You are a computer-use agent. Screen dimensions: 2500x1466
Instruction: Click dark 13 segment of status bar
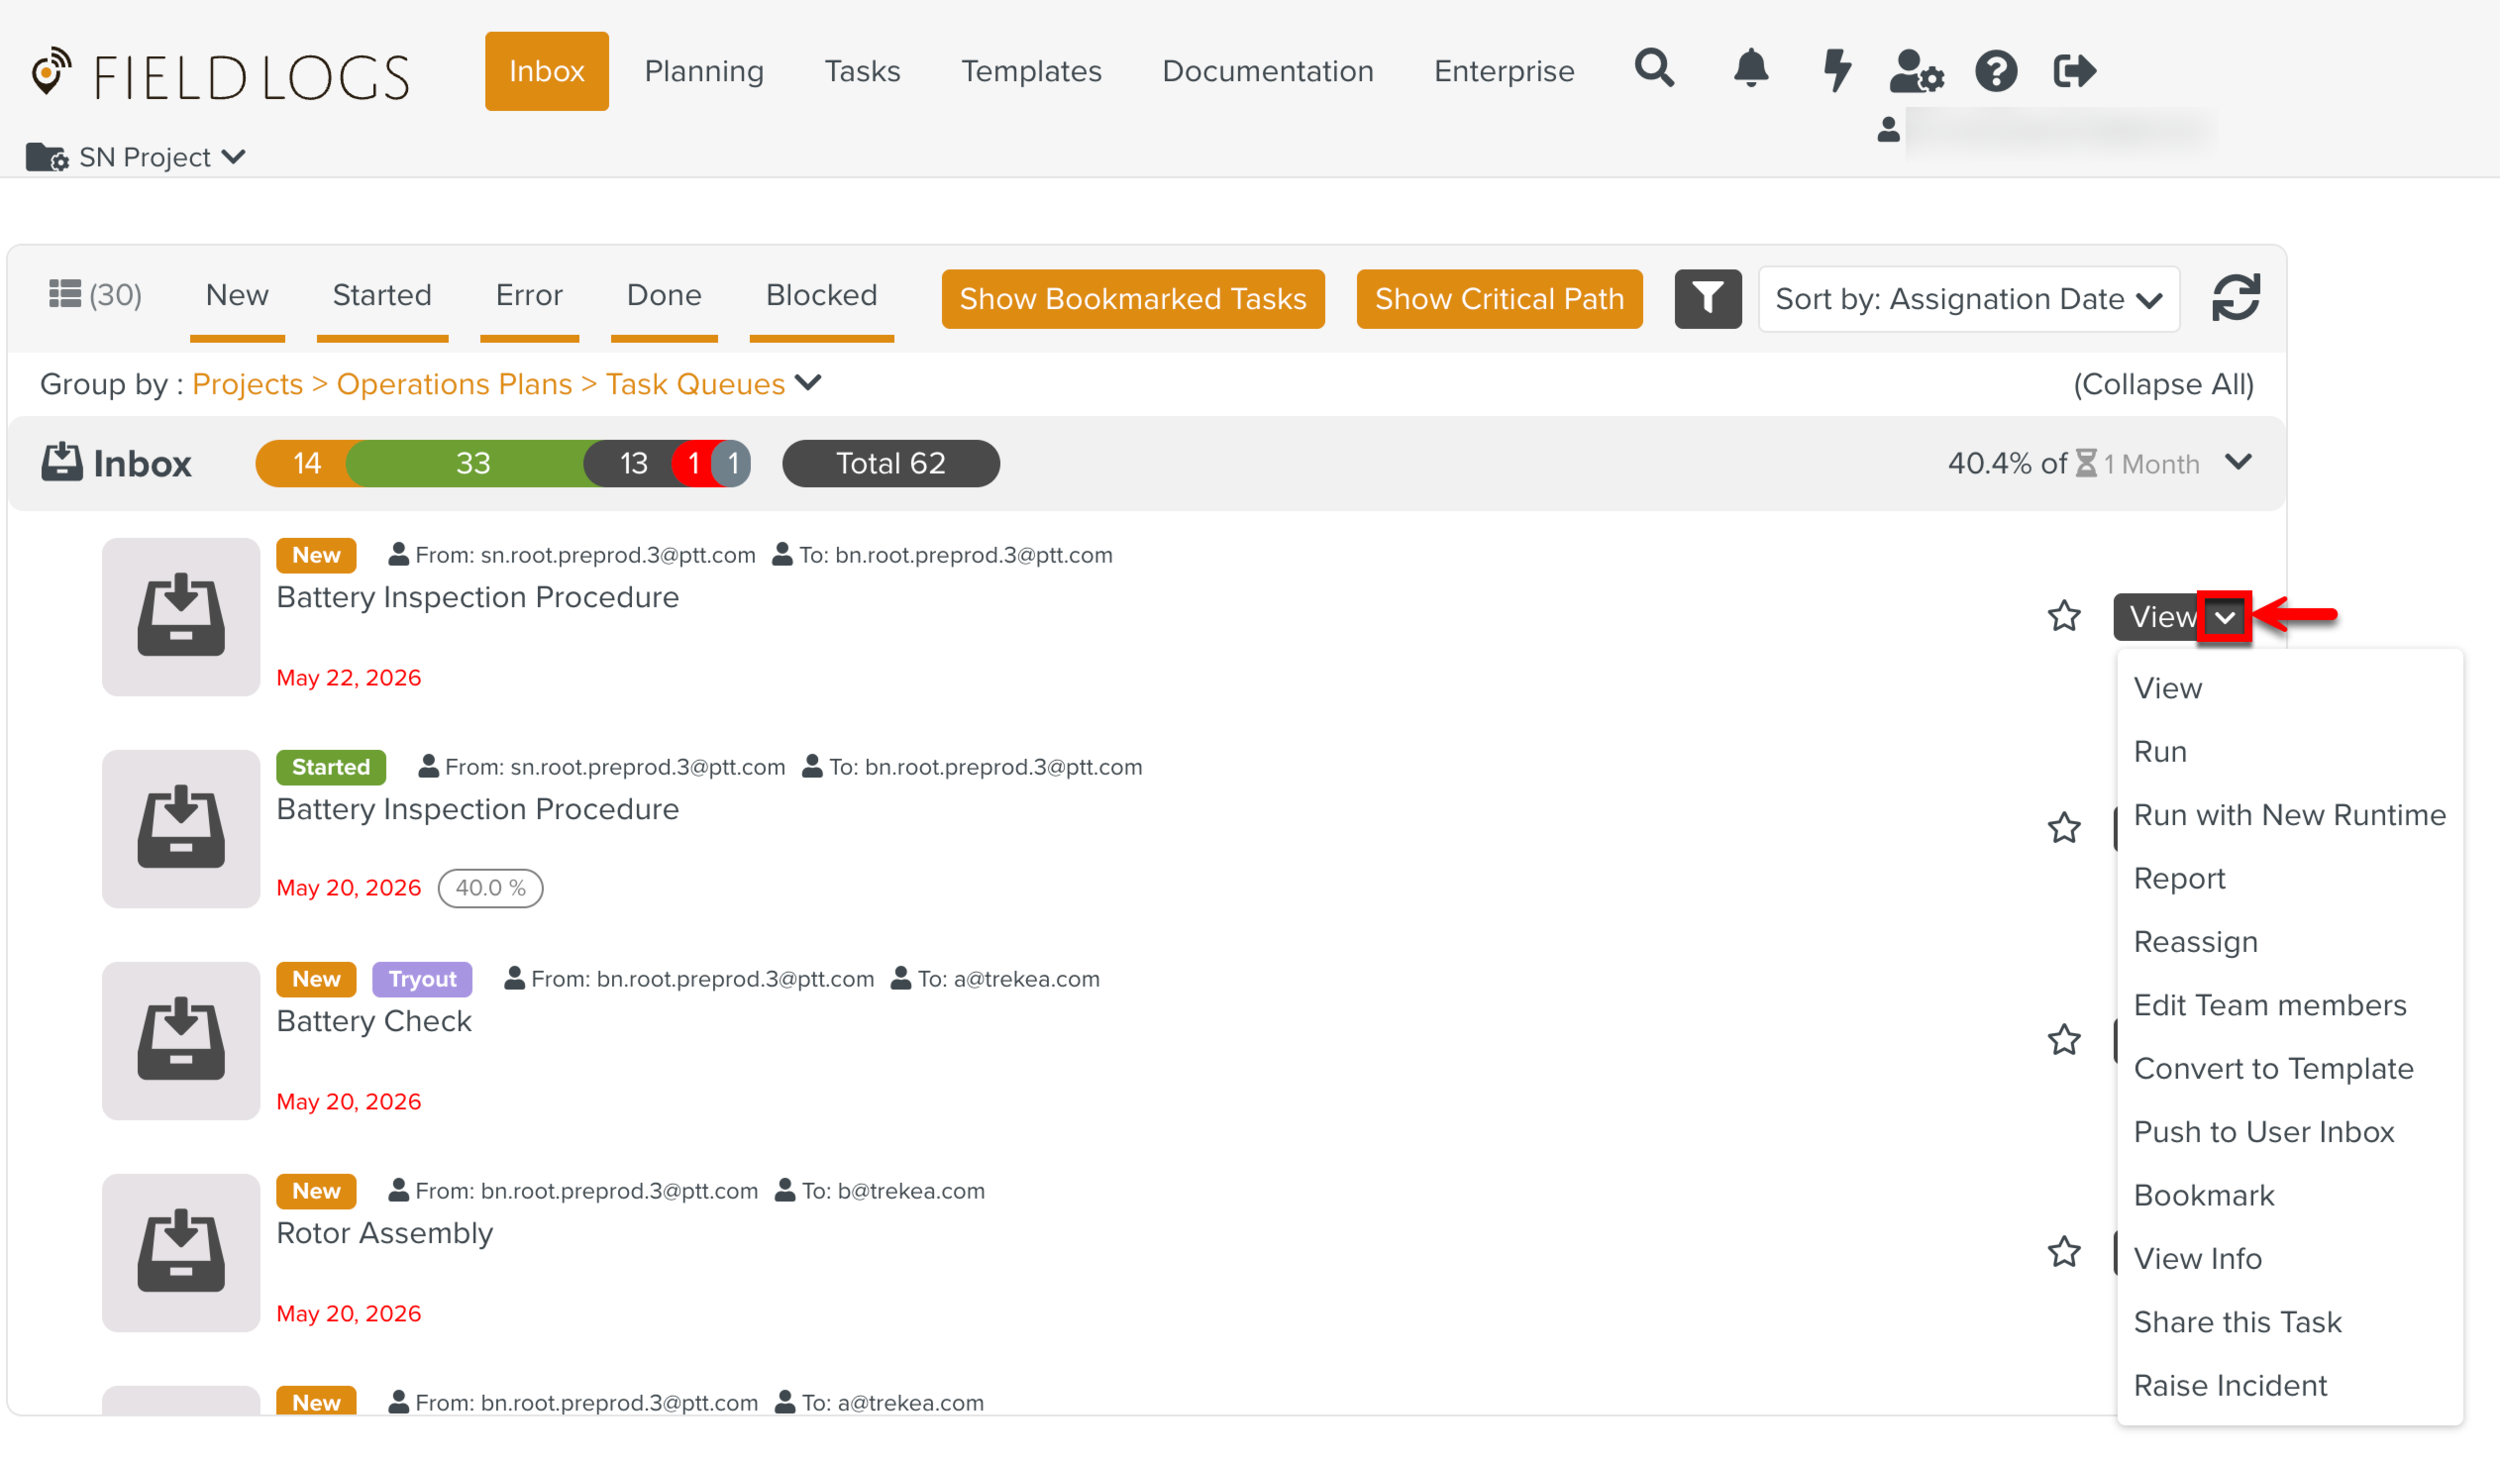click(x=632, y=463)
